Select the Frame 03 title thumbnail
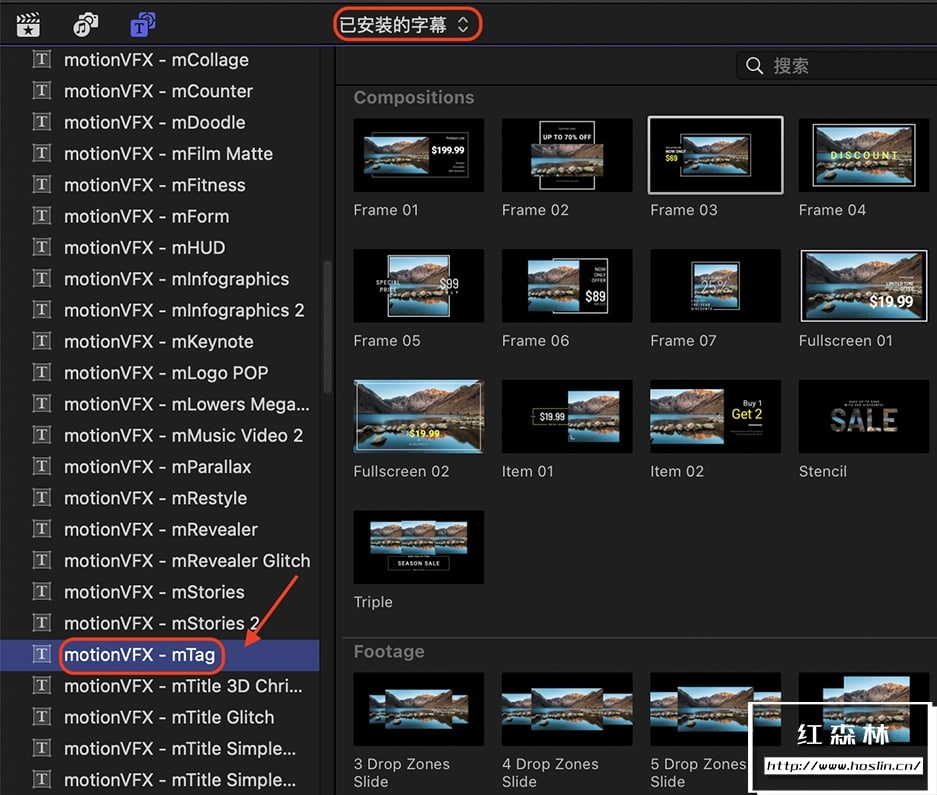This screenshot has height=795, width=937. tap(715, 155)
